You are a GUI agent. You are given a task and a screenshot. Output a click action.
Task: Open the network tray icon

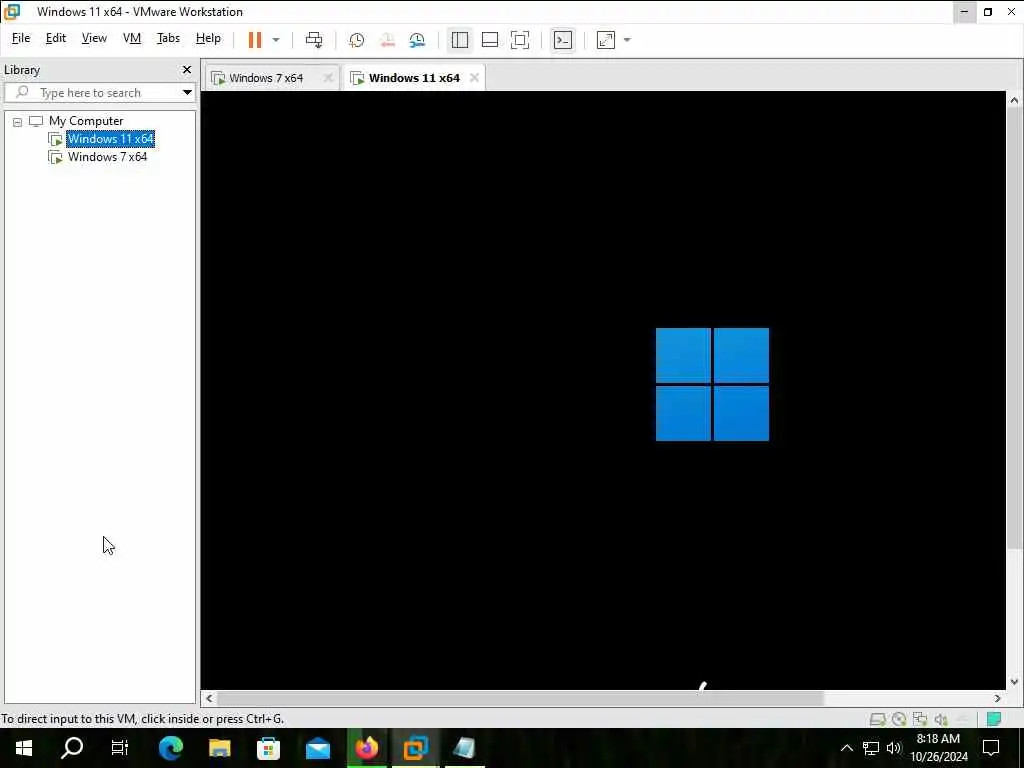[x=871, y=748]
